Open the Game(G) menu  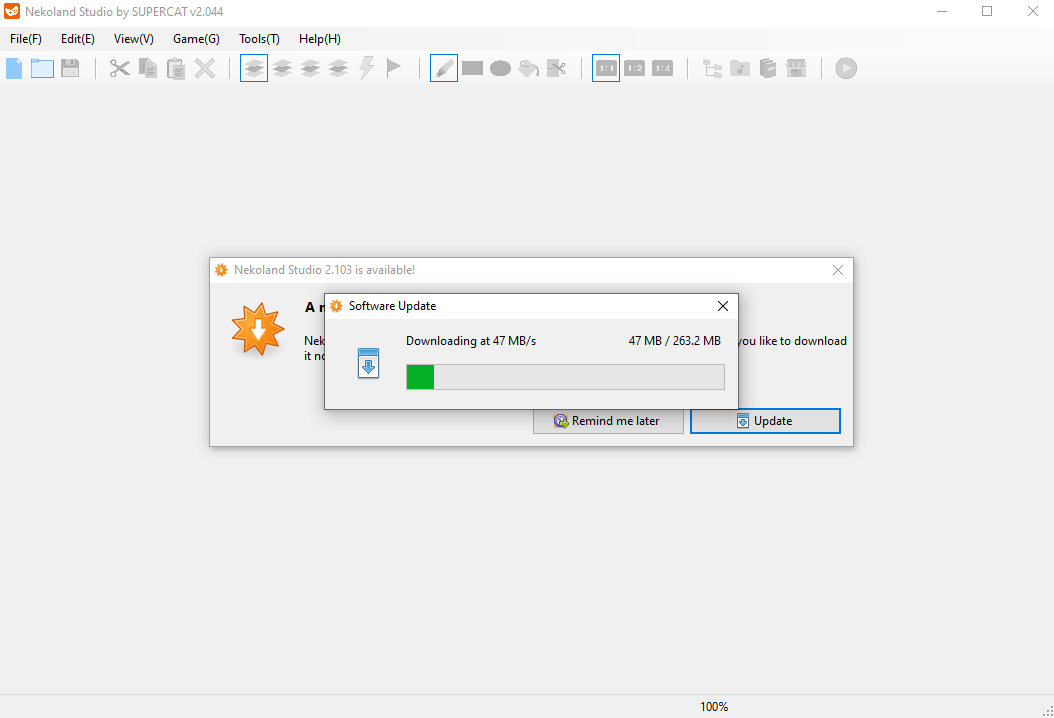pos(196,39)
